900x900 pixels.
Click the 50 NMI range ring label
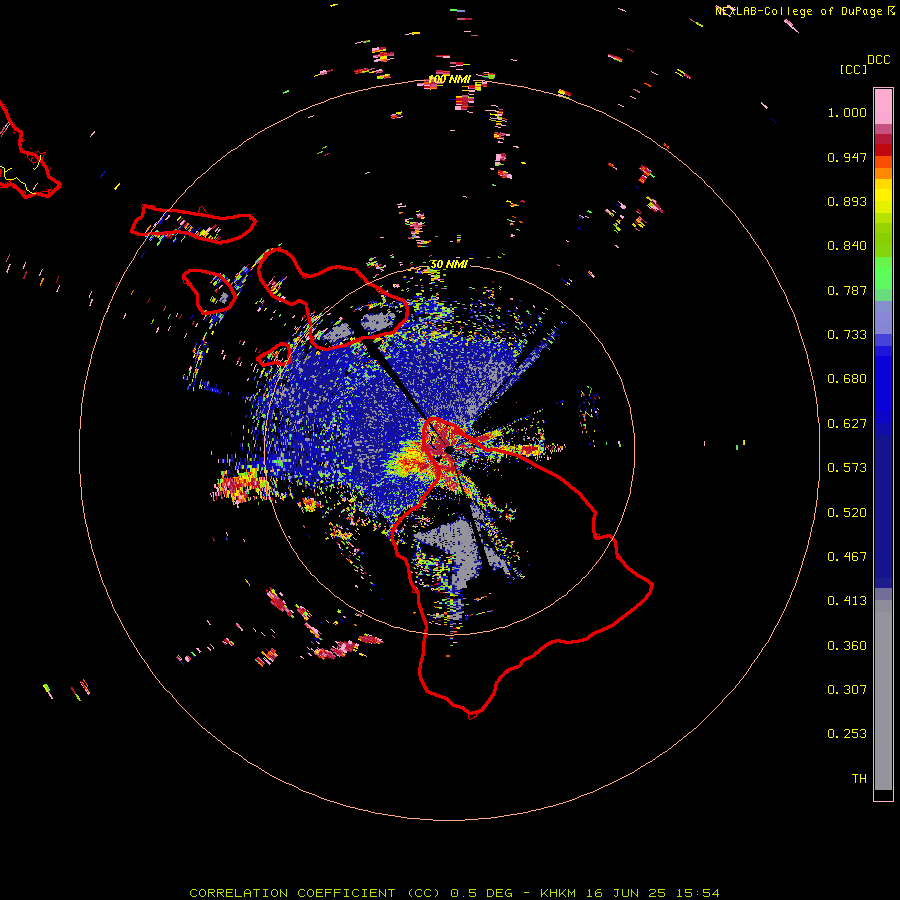[448, 264]
